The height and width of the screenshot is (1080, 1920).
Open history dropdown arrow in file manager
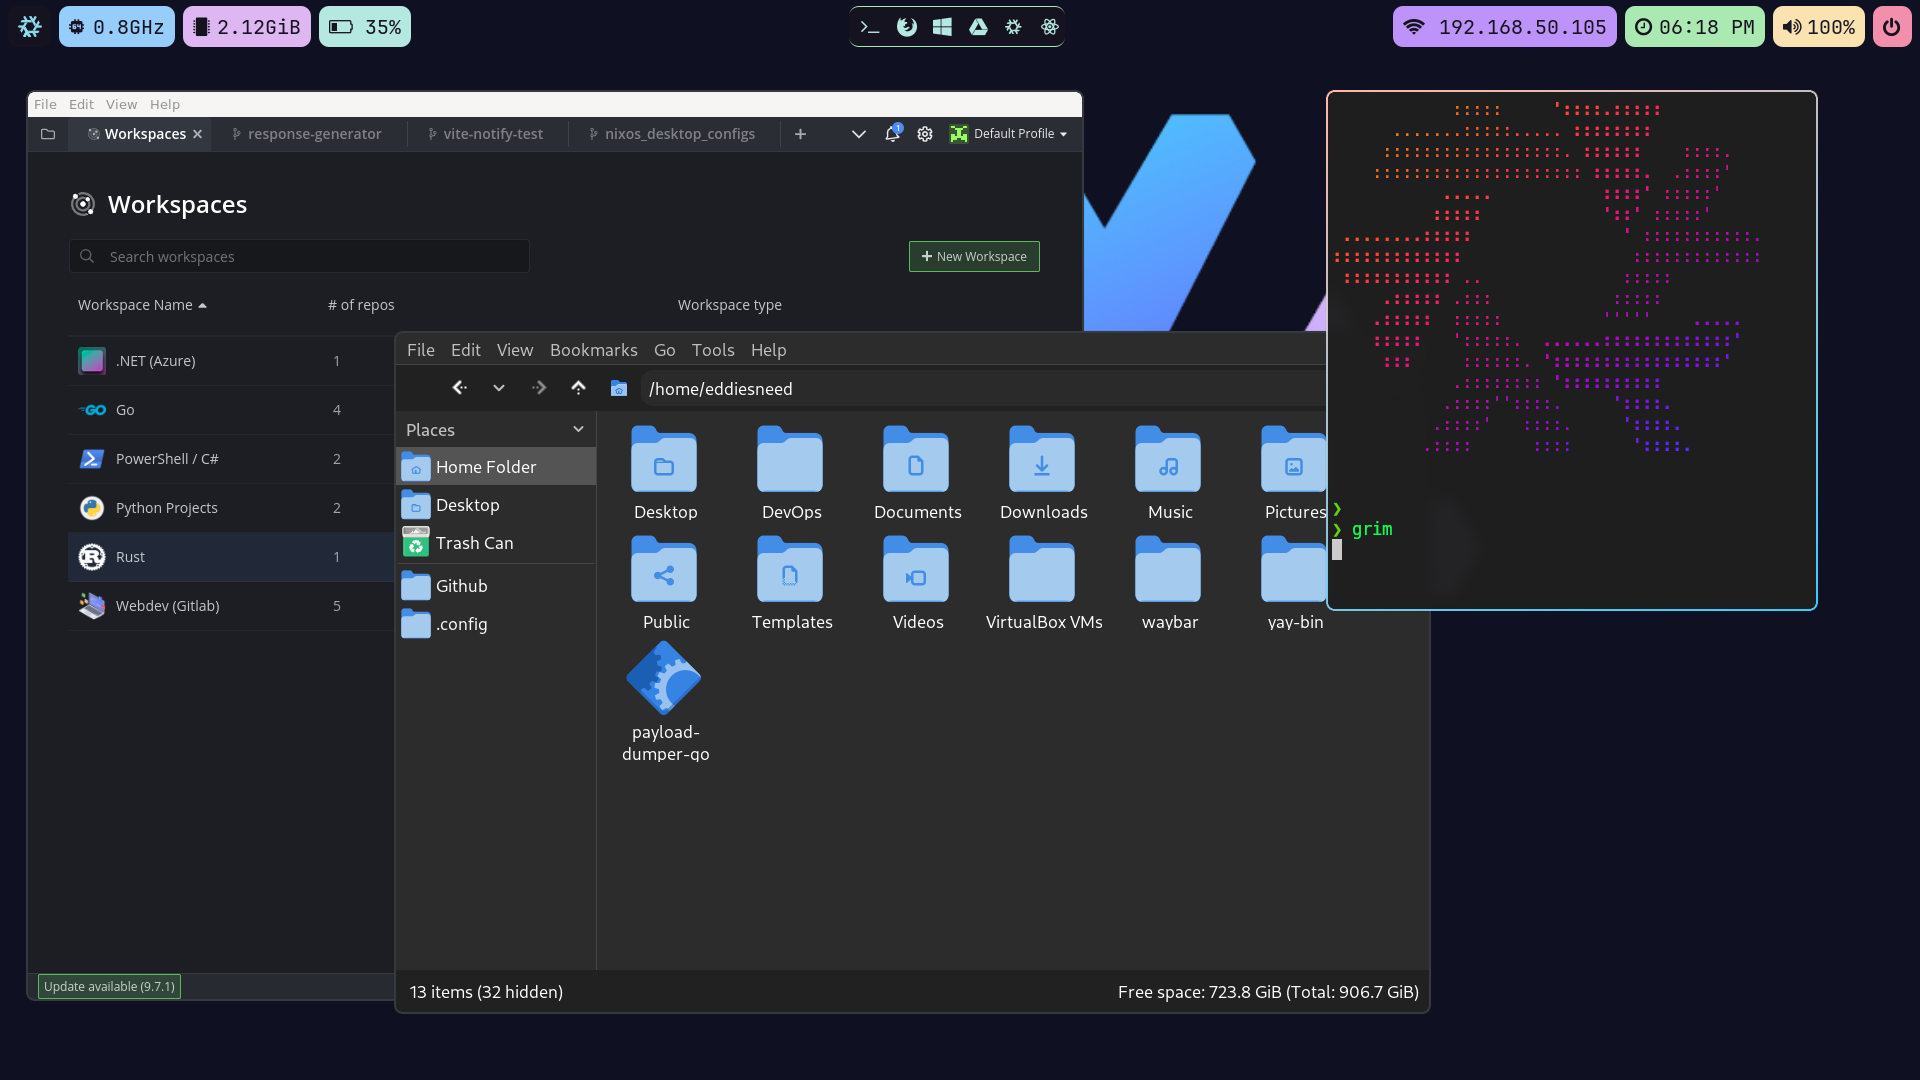click(x=499, y=388)
